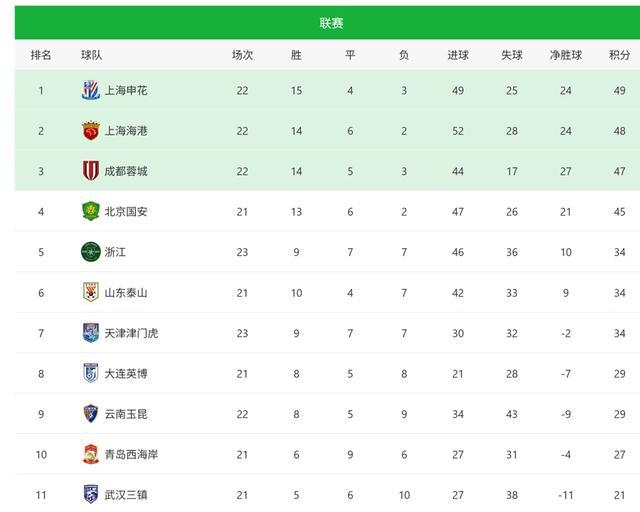Screen dimensions: 640x512
Task: Select the 大连英博 shield icon
Action: click(x=91, y=373)
